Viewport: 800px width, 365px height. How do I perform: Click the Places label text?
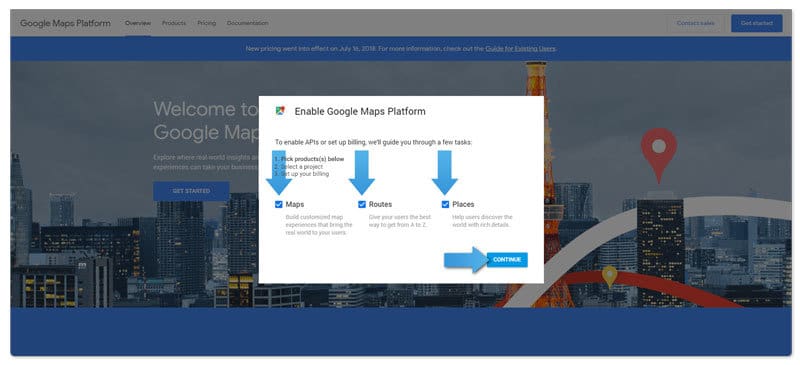point(463,204)
